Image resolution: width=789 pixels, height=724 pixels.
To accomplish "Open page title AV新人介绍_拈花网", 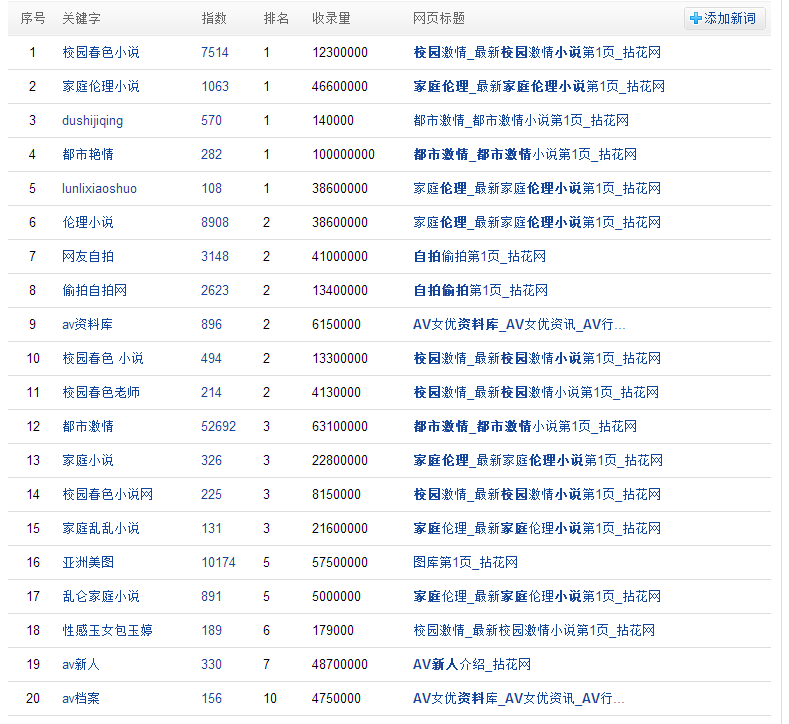I will (472, 665).
